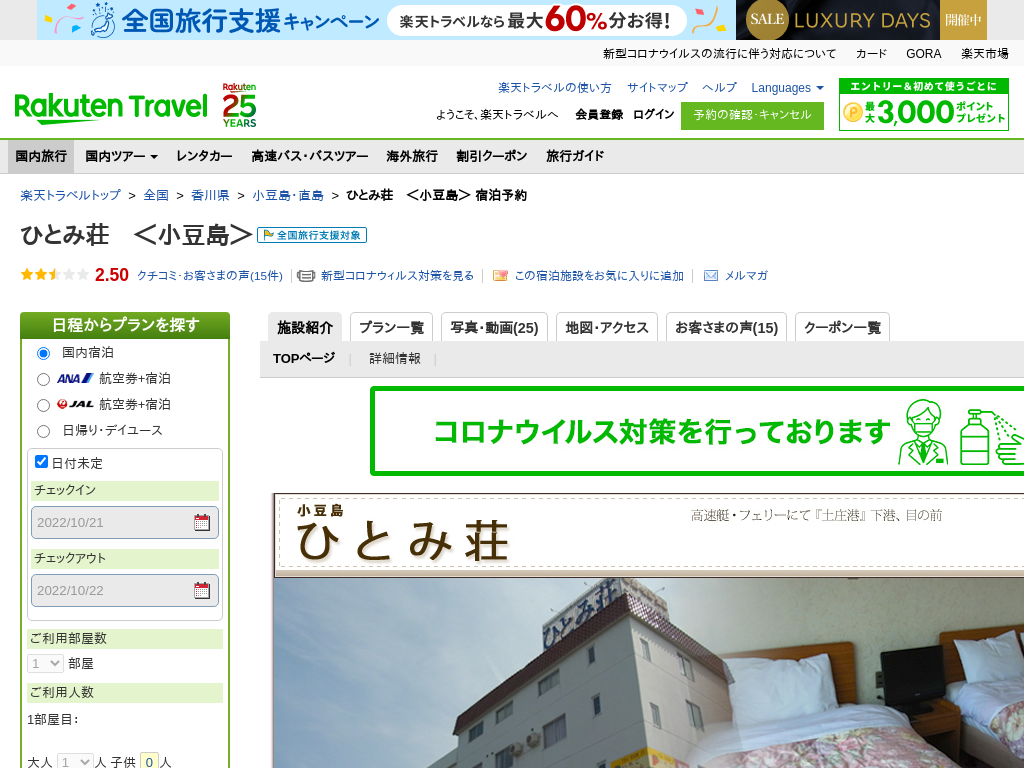Open the クーポン一覧 tab
Viewport: 1024px width, 768px height.
tap(842, 327)
